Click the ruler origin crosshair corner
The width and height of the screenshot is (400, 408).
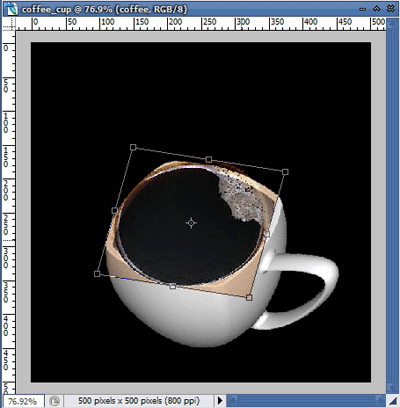[x=9, y=24]
